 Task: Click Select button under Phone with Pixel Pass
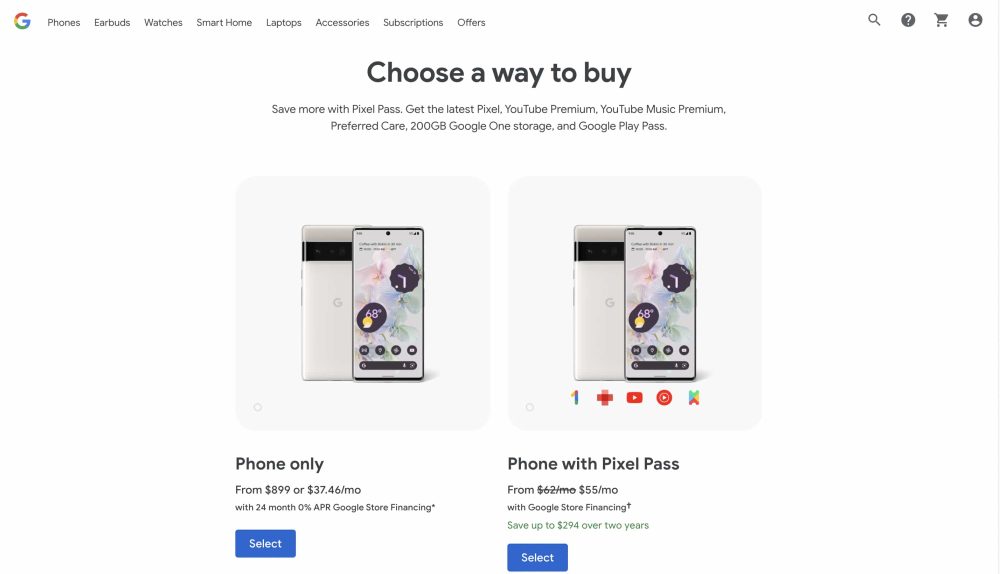click(x=538, y=557)
